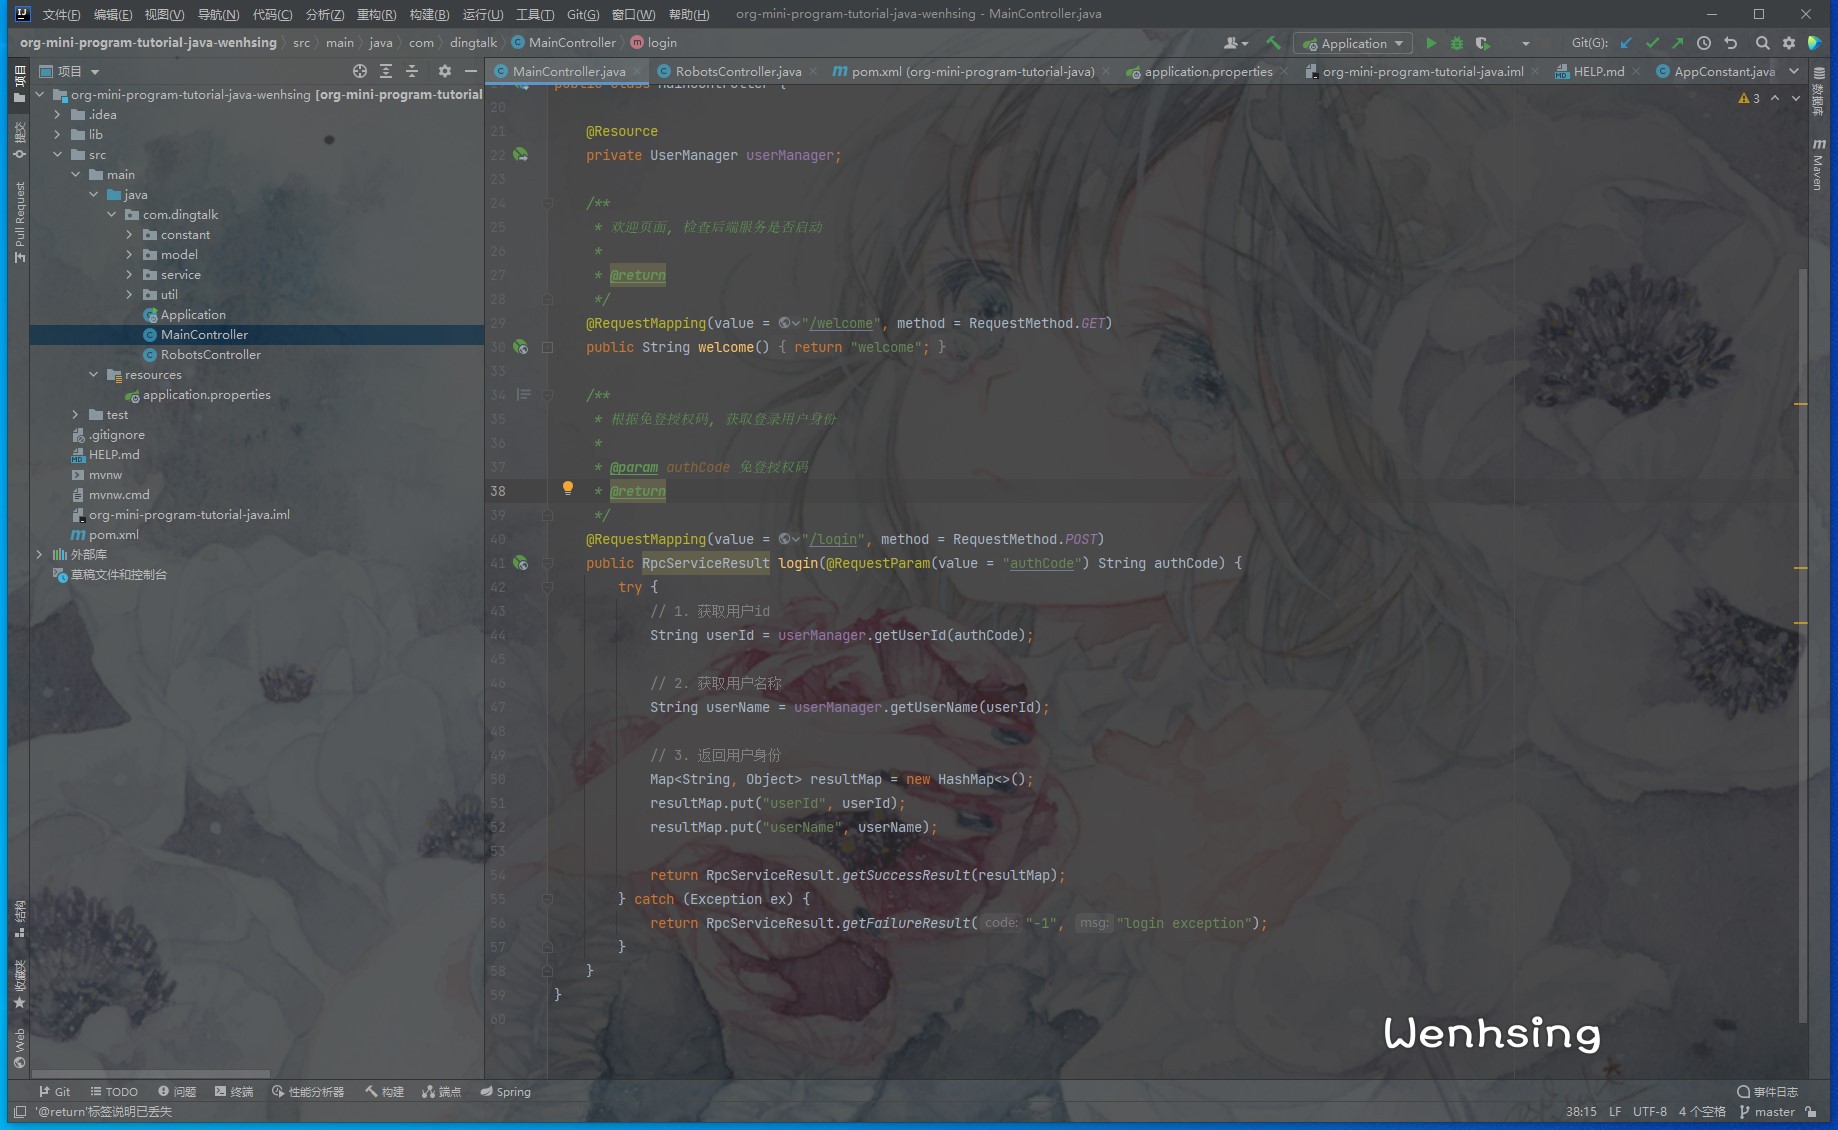Click gutter endpoint icon beside the login method

click(521, 563)
